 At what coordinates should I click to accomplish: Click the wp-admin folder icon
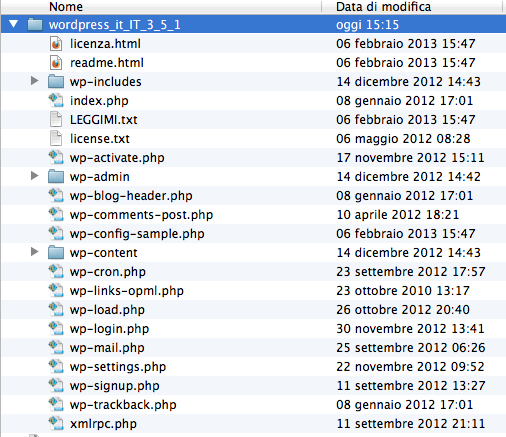(x=56, y=176)
